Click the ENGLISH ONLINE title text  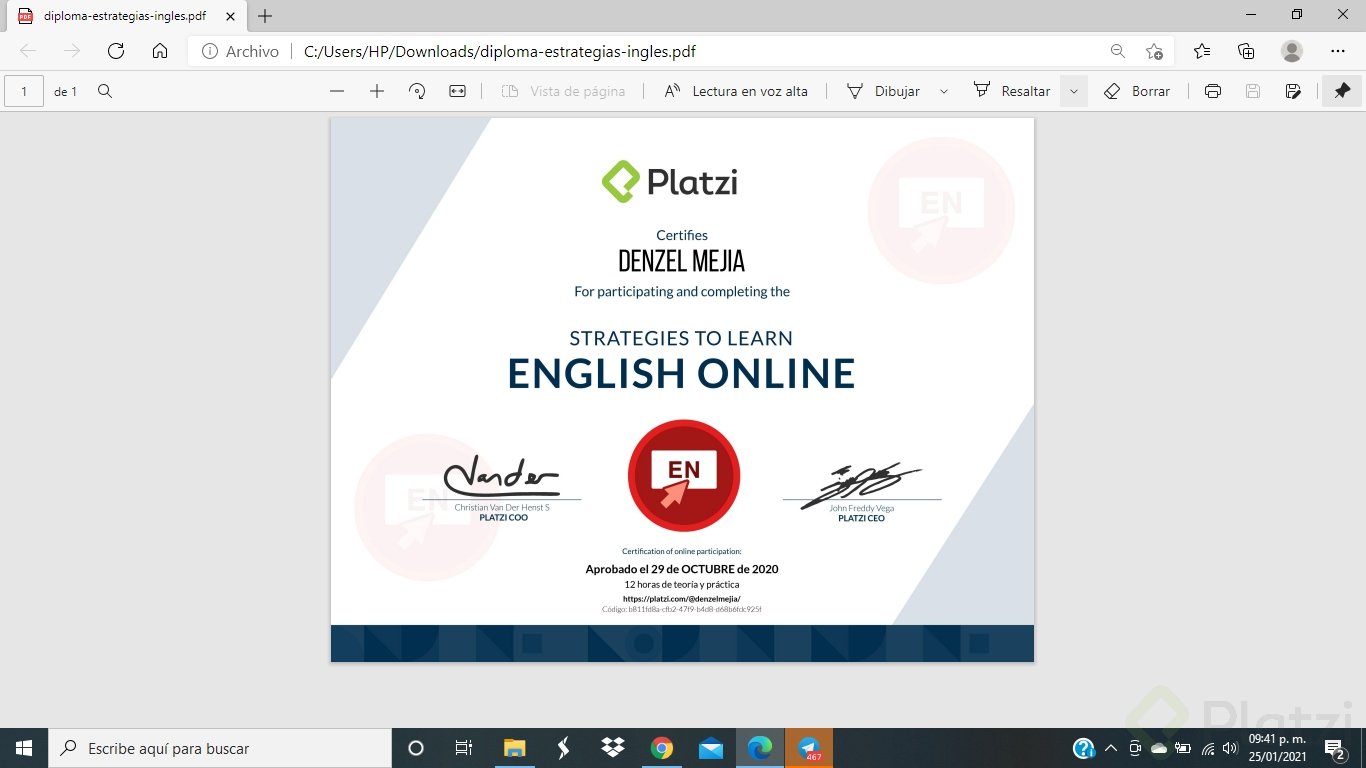coord(681,374)
